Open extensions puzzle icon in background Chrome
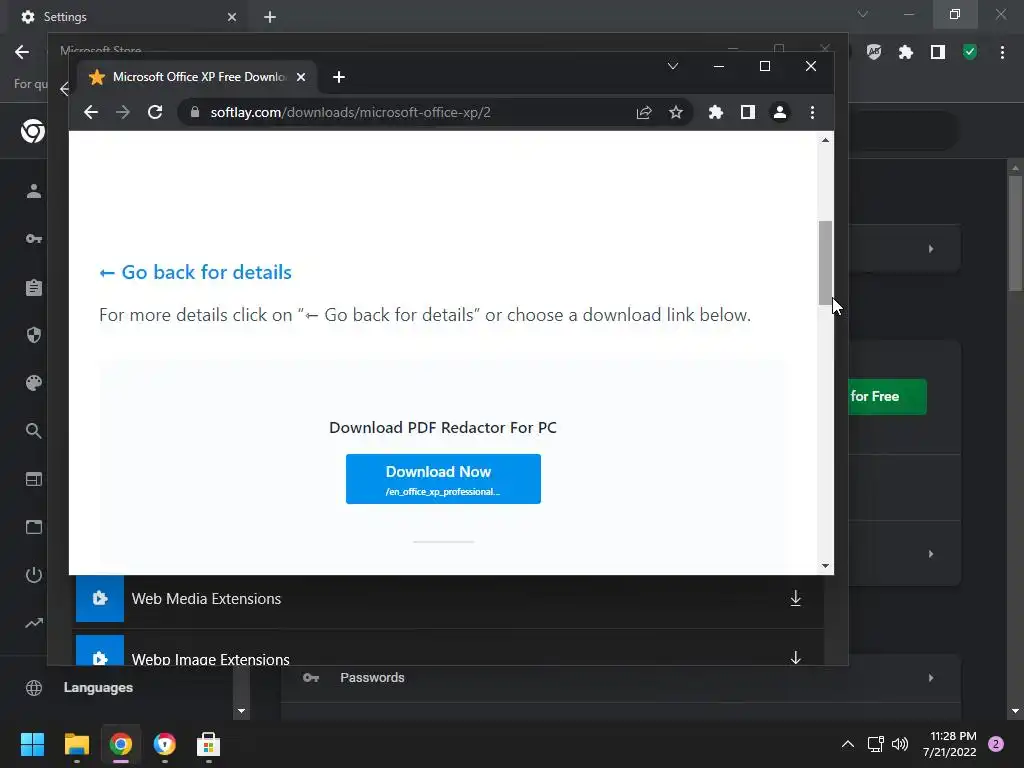The height and width of the screenshot is (768, 1024). coord(906,52)
